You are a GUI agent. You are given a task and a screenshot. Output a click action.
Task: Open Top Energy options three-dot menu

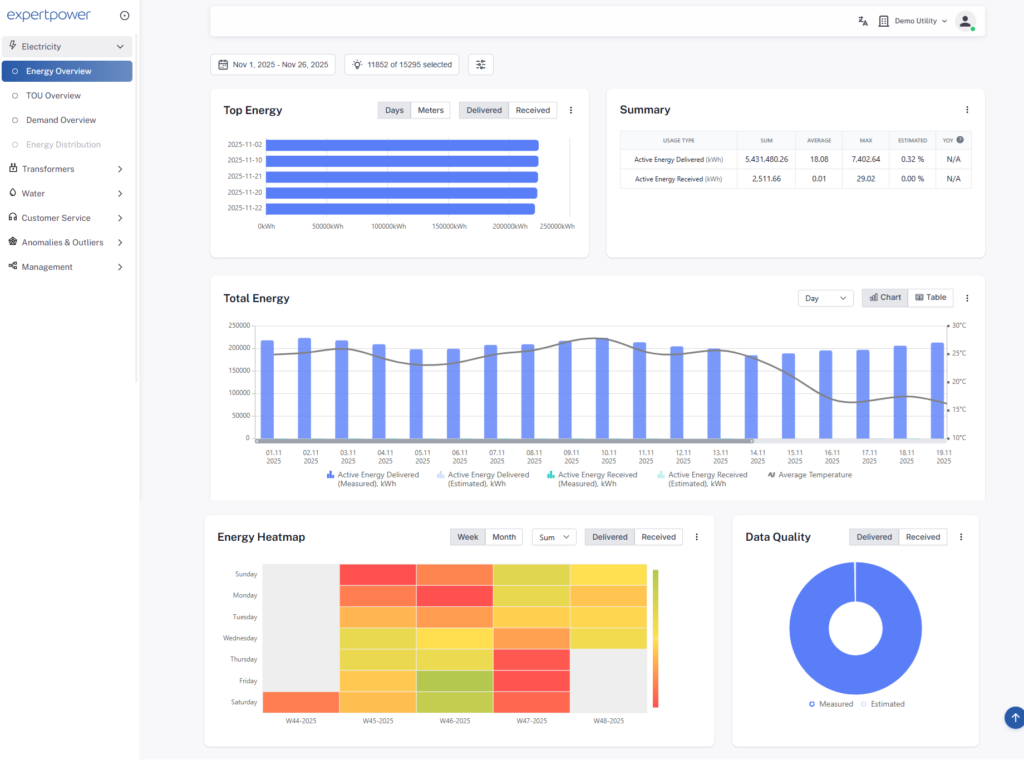point(571,110)
